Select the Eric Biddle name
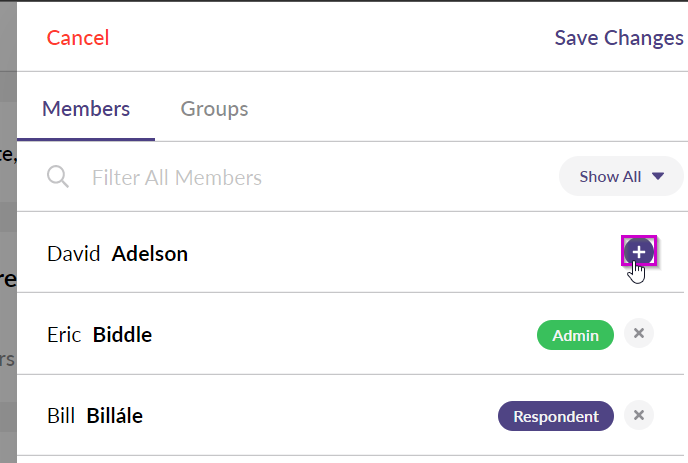 tap(100, 335)
